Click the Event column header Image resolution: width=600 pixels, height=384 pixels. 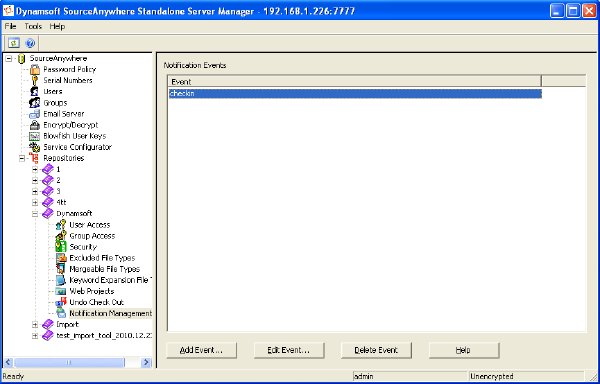point(354,81)
